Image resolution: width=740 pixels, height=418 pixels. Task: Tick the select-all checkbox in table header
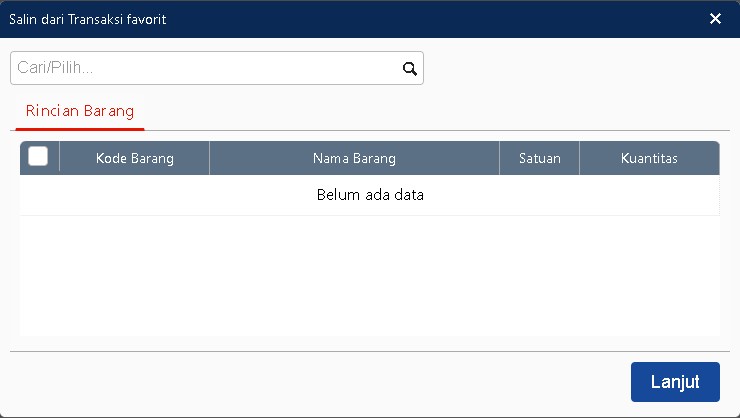(x=38, y=157)
